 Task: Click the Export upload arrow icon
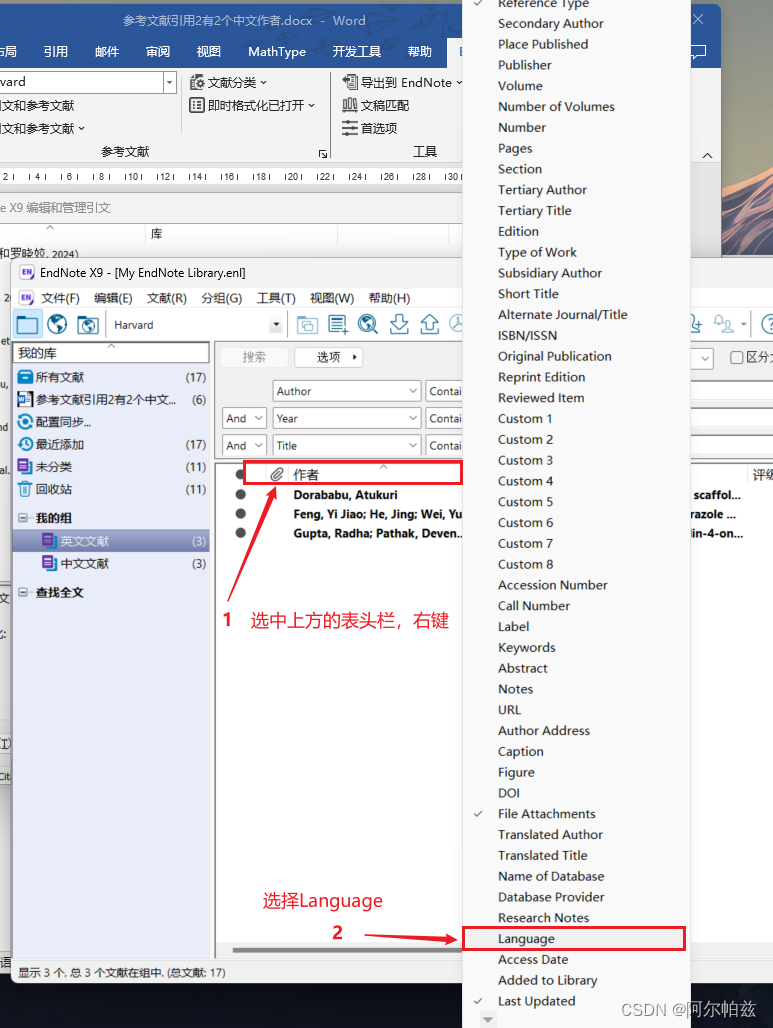tap(429, 325)
